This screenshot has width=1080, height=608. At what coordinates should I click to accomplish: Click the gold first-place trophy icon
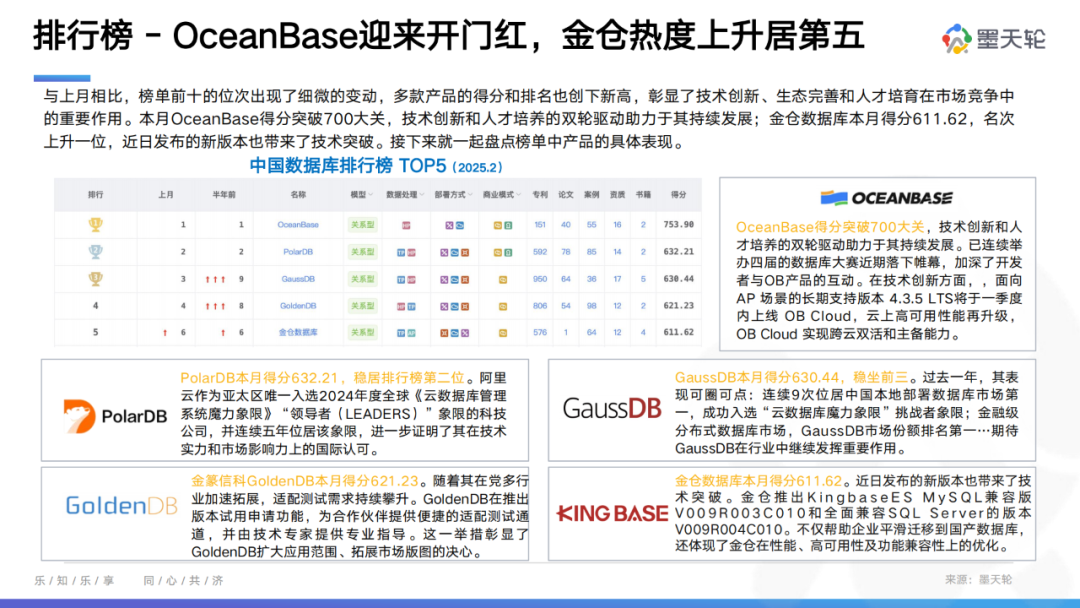pyautogui.click(x=96, y=224)
